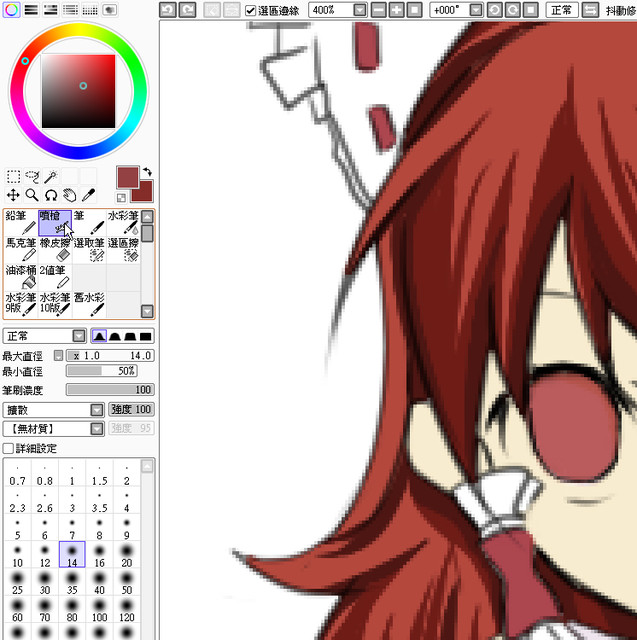Select the magic wand tool
The height and width of the screenshot is (640, 637).
tap(51, 177)
